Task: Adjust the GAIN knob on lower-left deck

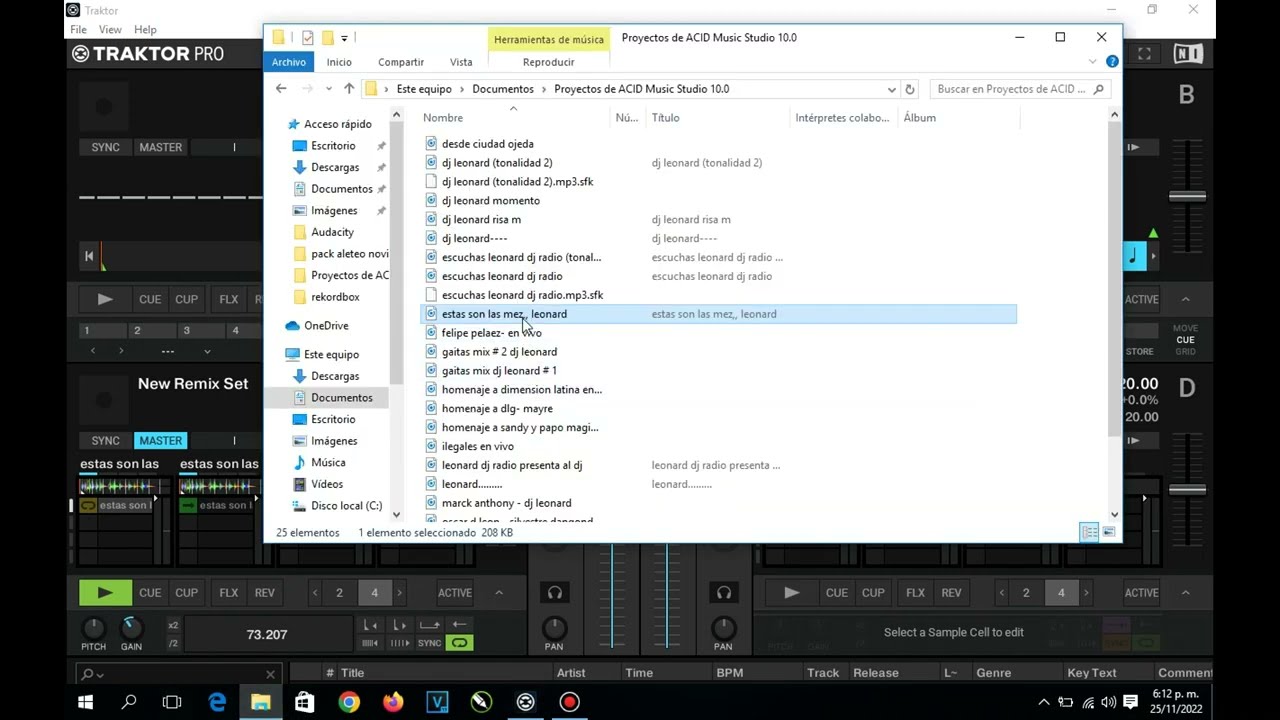Action: (x=131, y=629)
